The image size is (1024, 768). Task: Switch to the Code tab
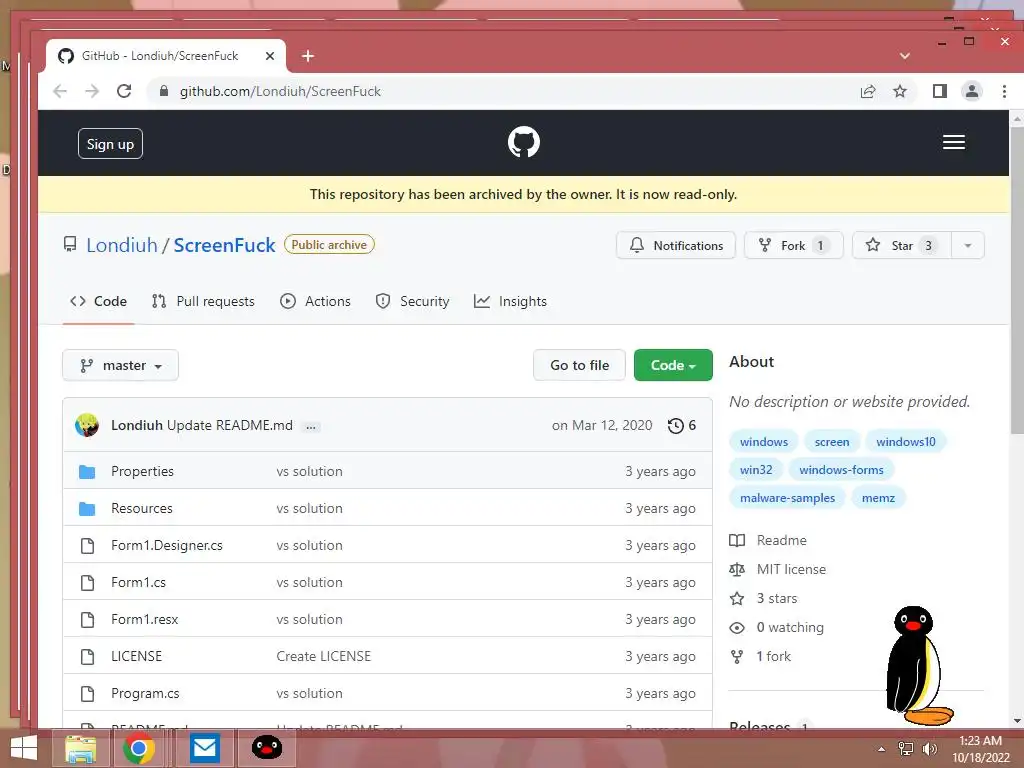pyautogui.click(x=99, y=301)
